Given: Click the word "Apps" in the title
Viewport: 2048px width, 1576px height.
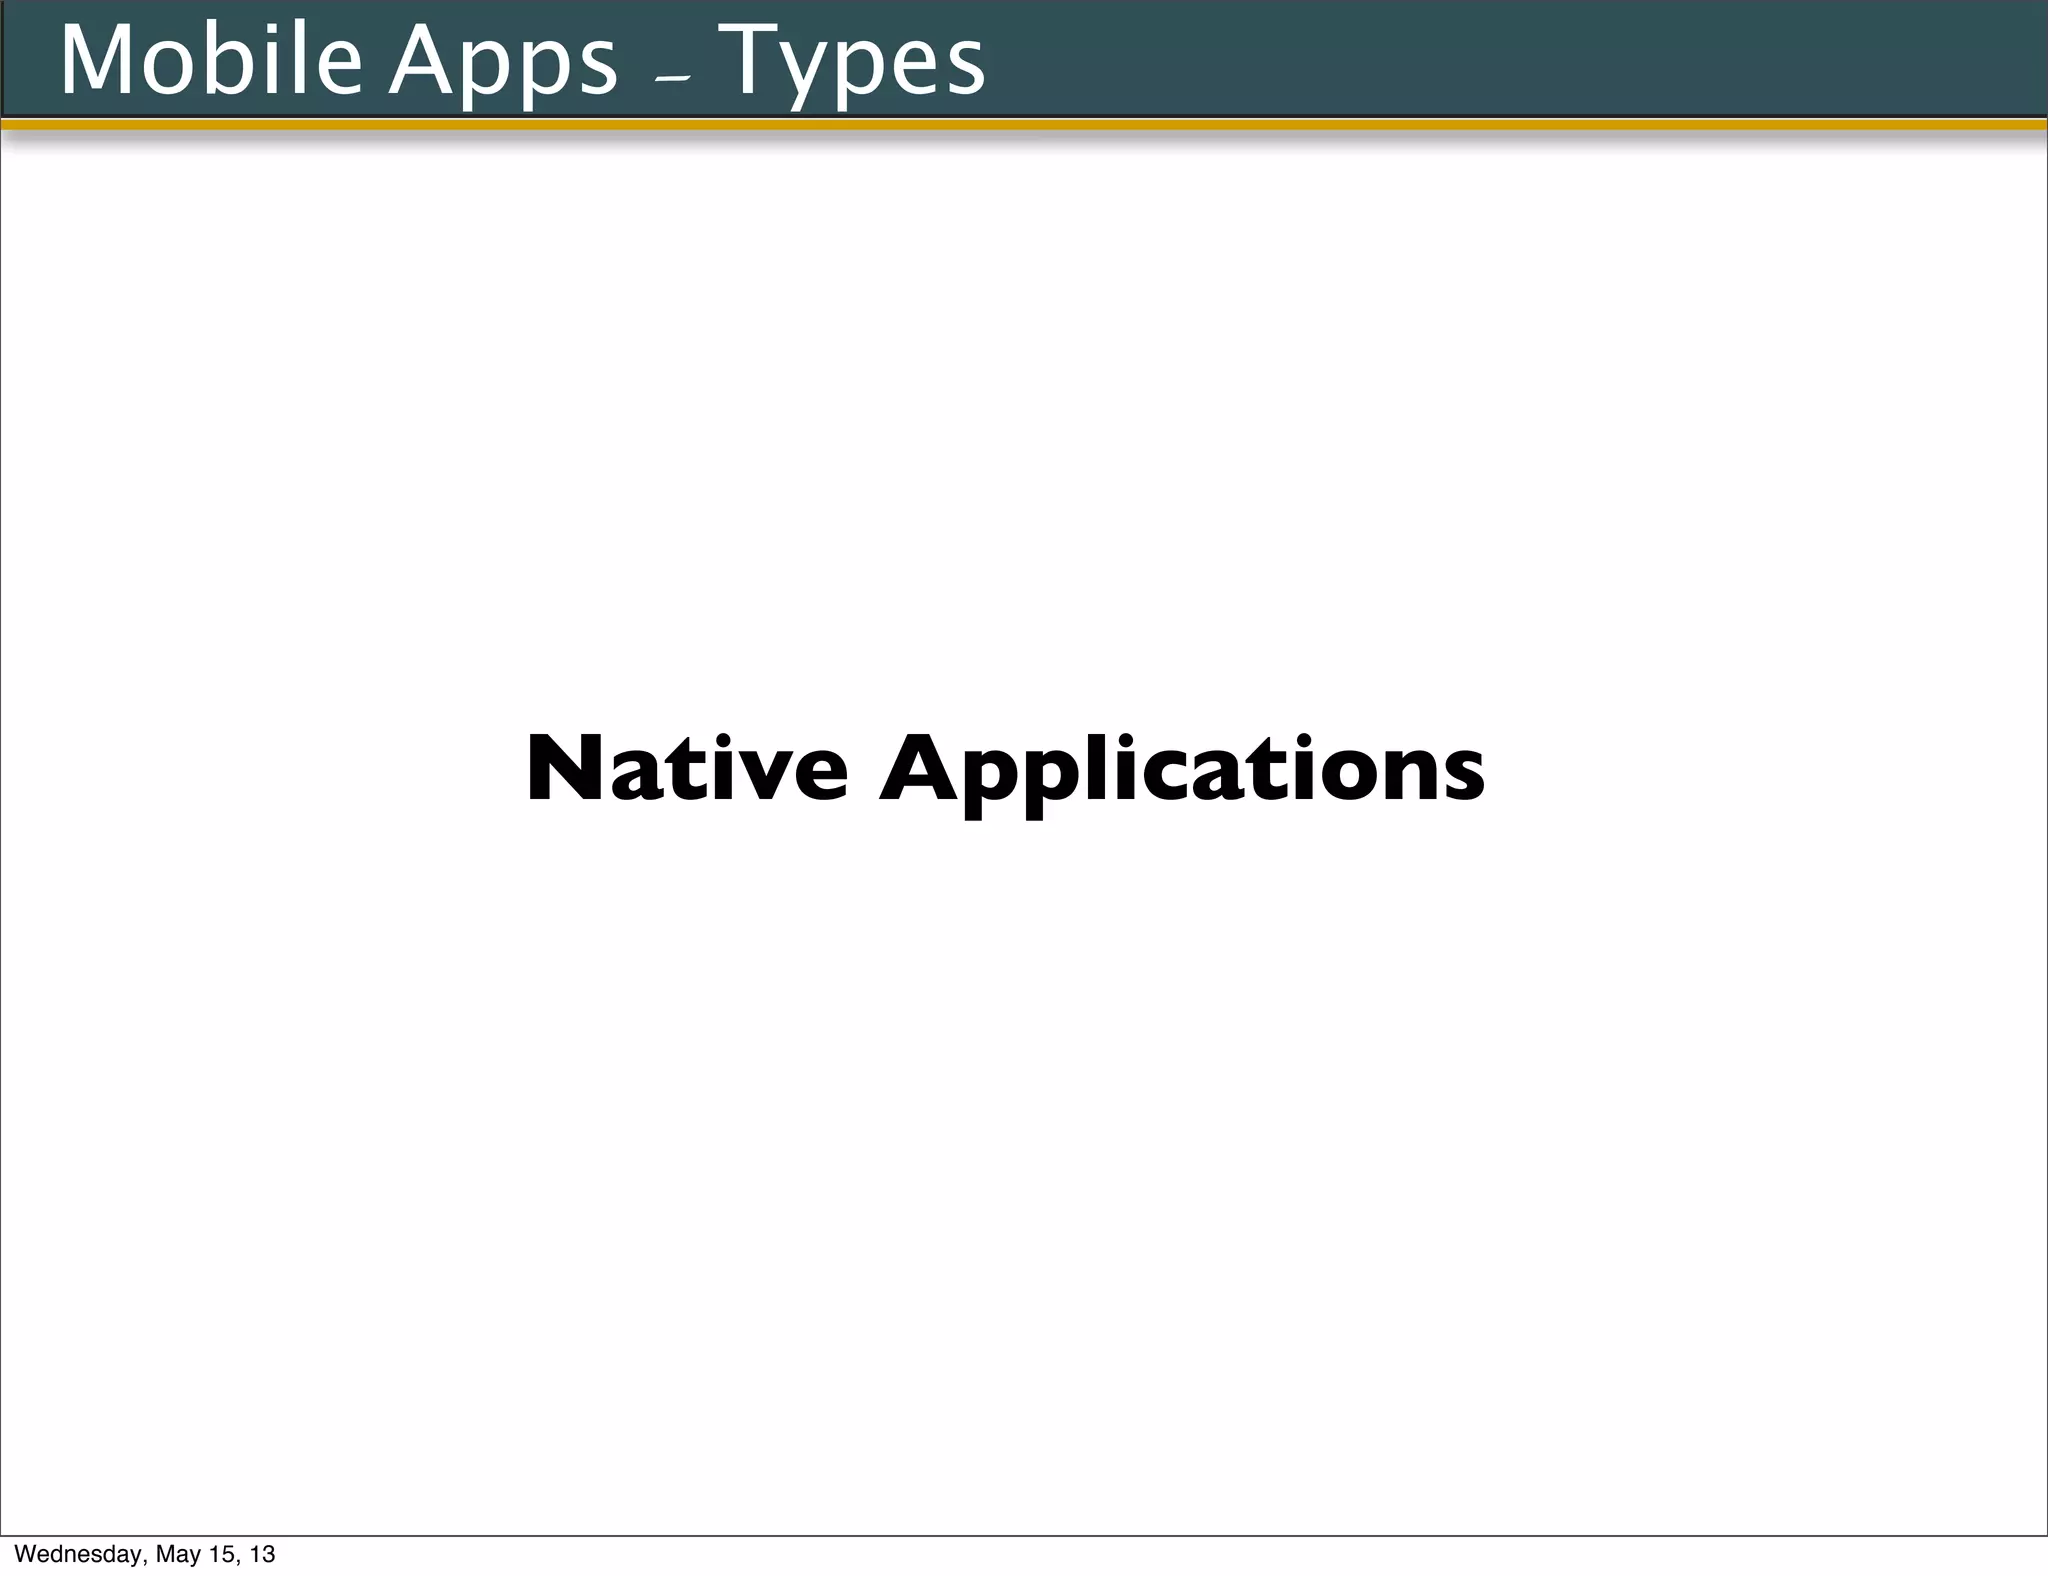Looking at the screenshot, I should (503, 62).
